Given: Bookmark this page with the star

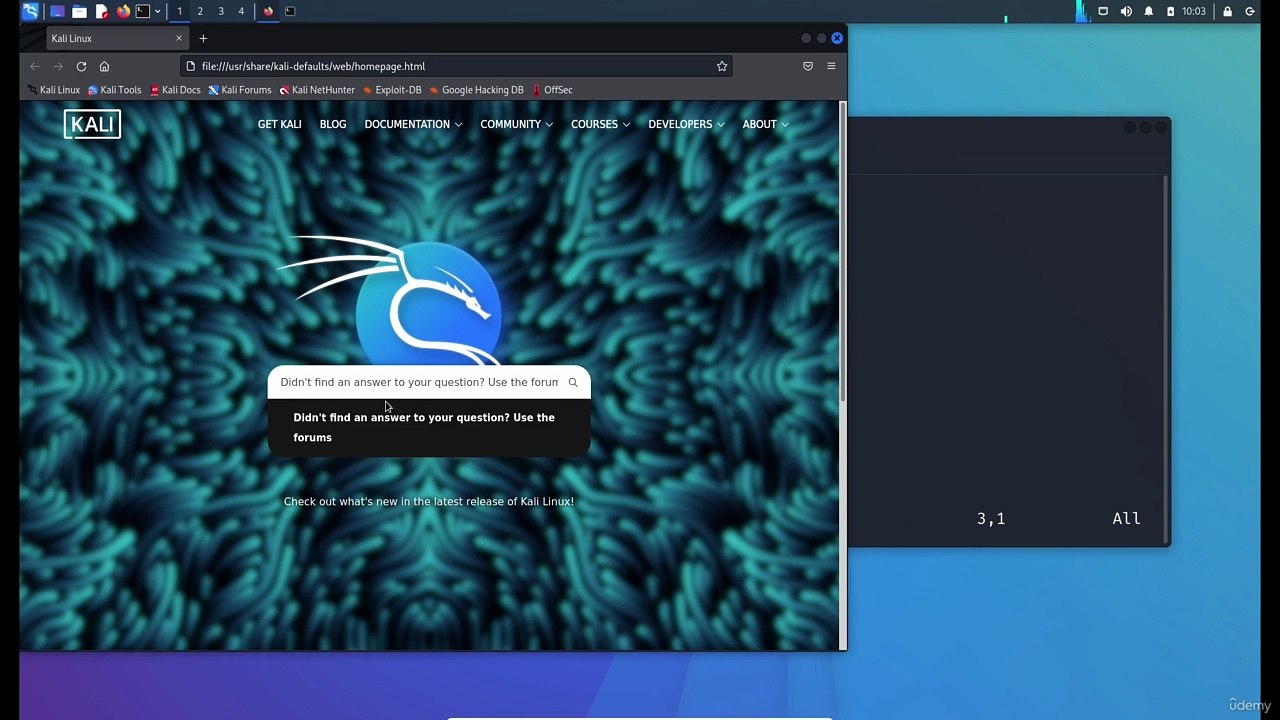Looking at the screenshot, I should (722, 66).
